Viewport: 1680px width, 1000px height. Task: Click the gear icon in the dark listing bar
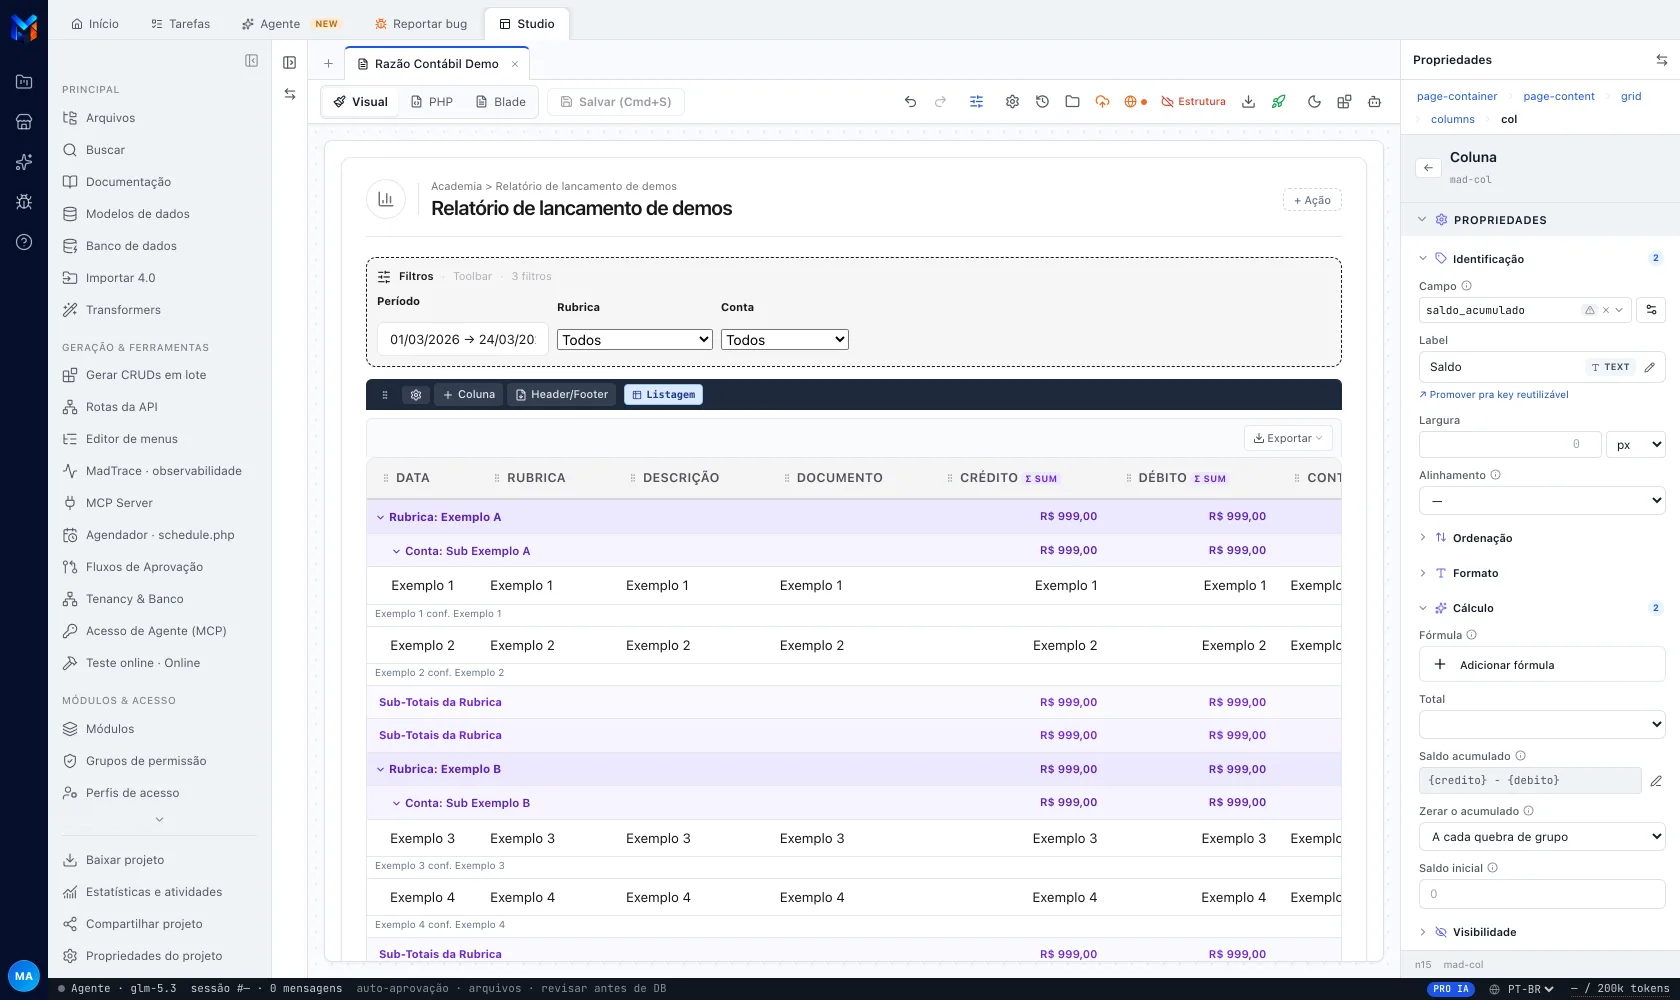416,395
